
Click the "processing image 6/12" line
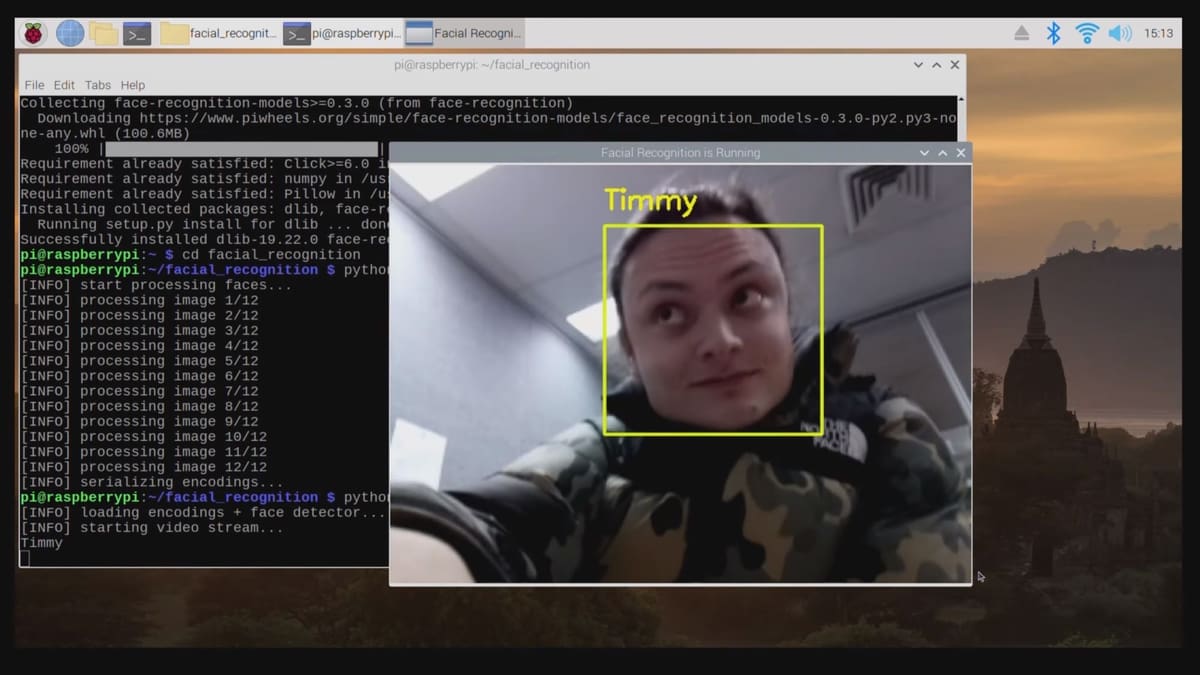tap(140, 376)
